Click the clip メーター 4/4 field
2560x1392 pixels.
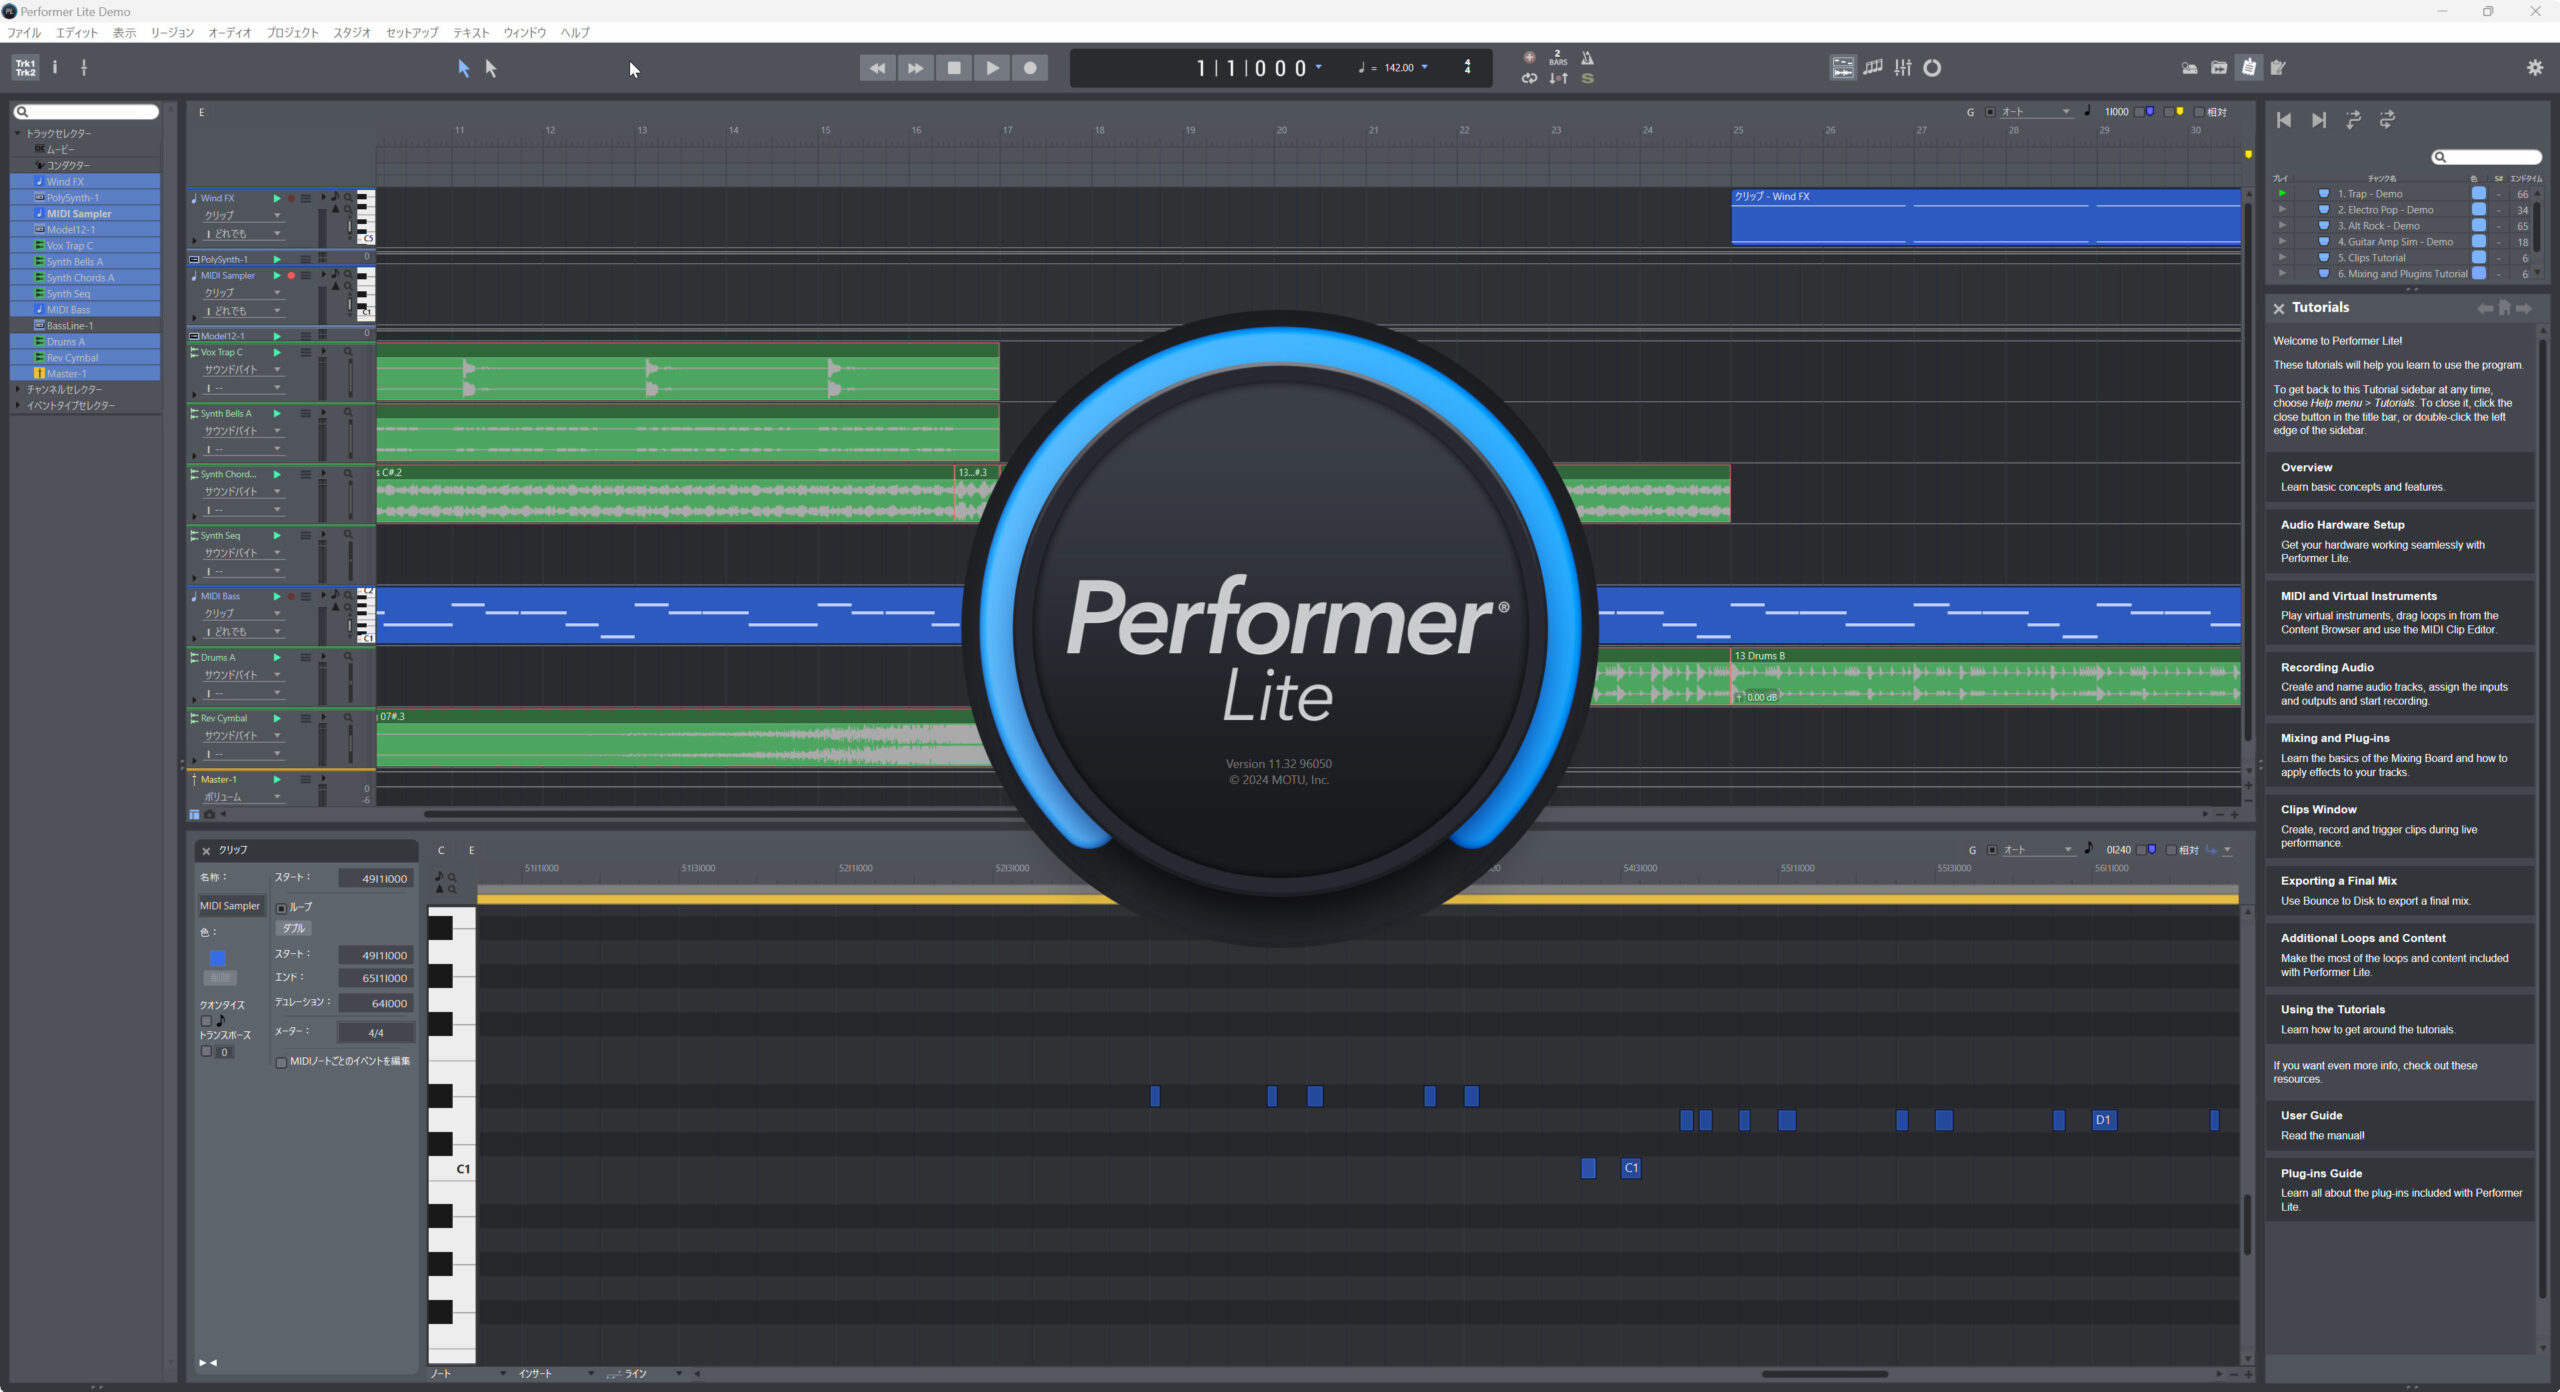coord(375,1033)
